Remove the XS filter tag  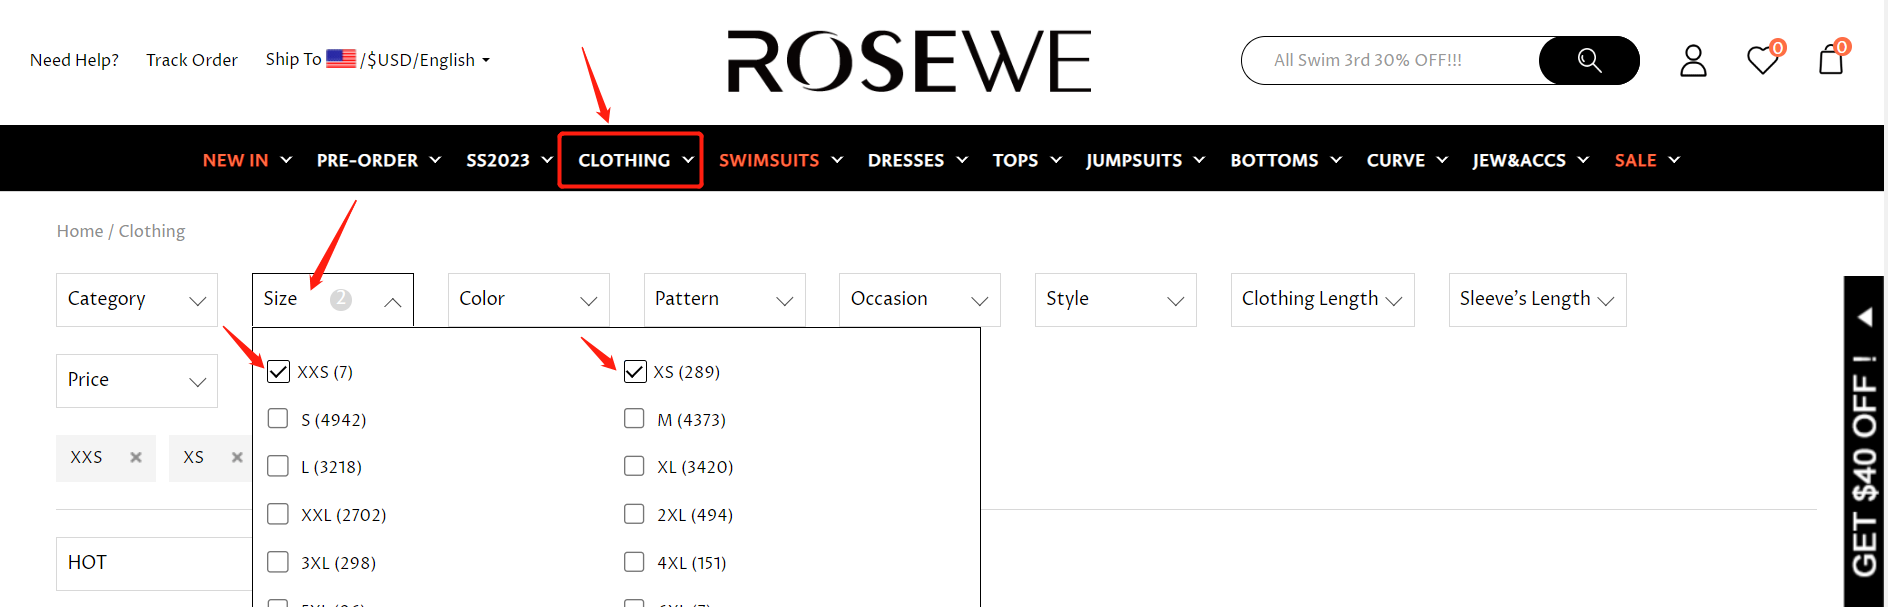tap(237, 457)
